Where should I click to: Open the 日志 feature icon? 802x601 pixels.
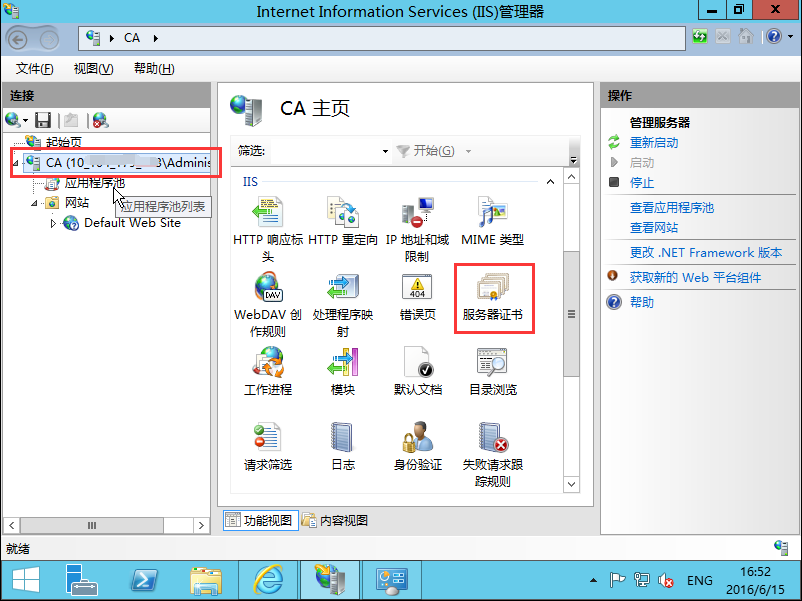(342, 445)
